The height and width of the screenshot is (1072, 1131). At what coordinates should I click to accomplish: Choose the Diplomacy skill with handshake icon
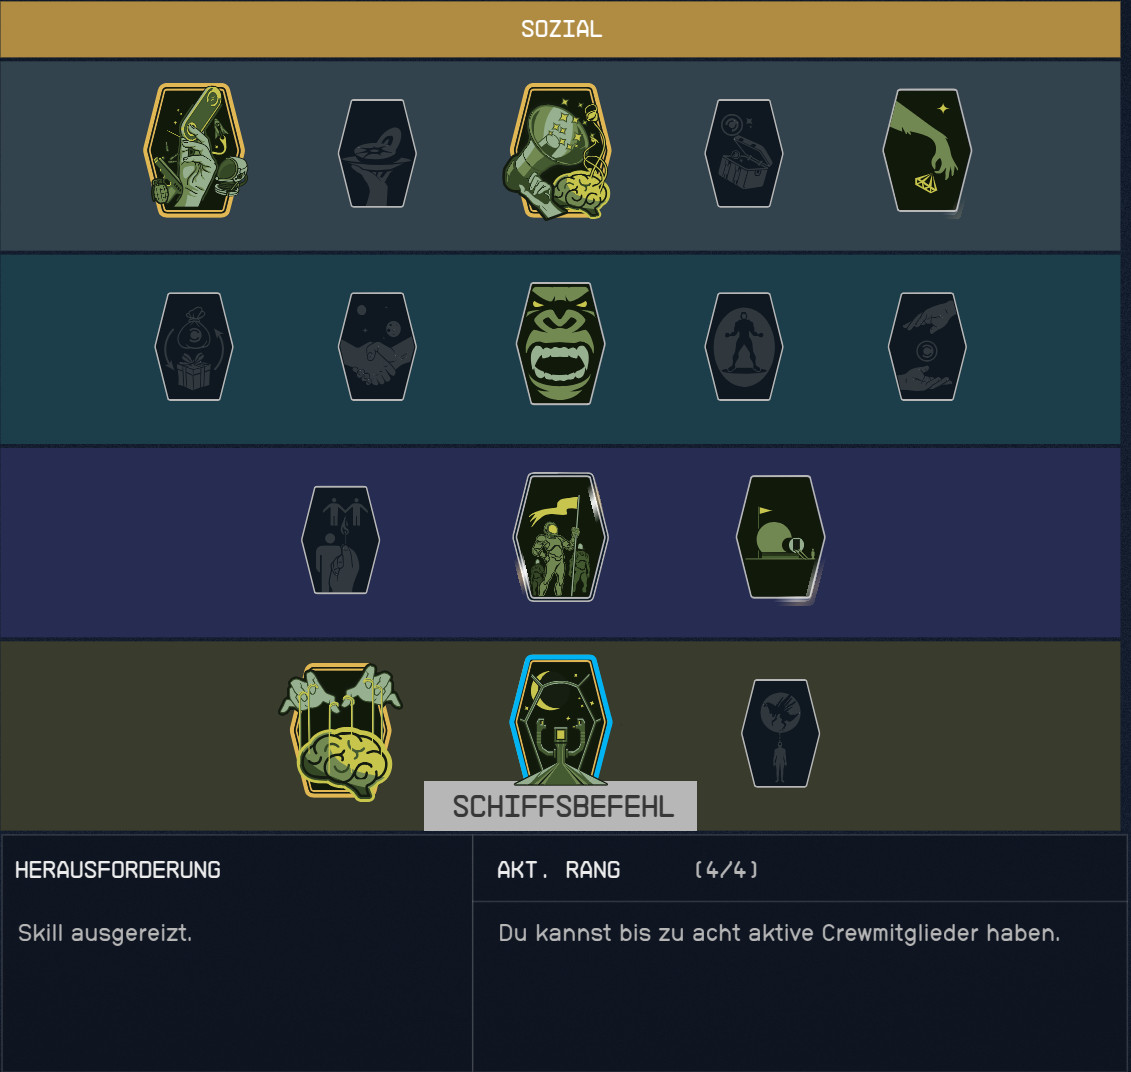tap(377, 346)
